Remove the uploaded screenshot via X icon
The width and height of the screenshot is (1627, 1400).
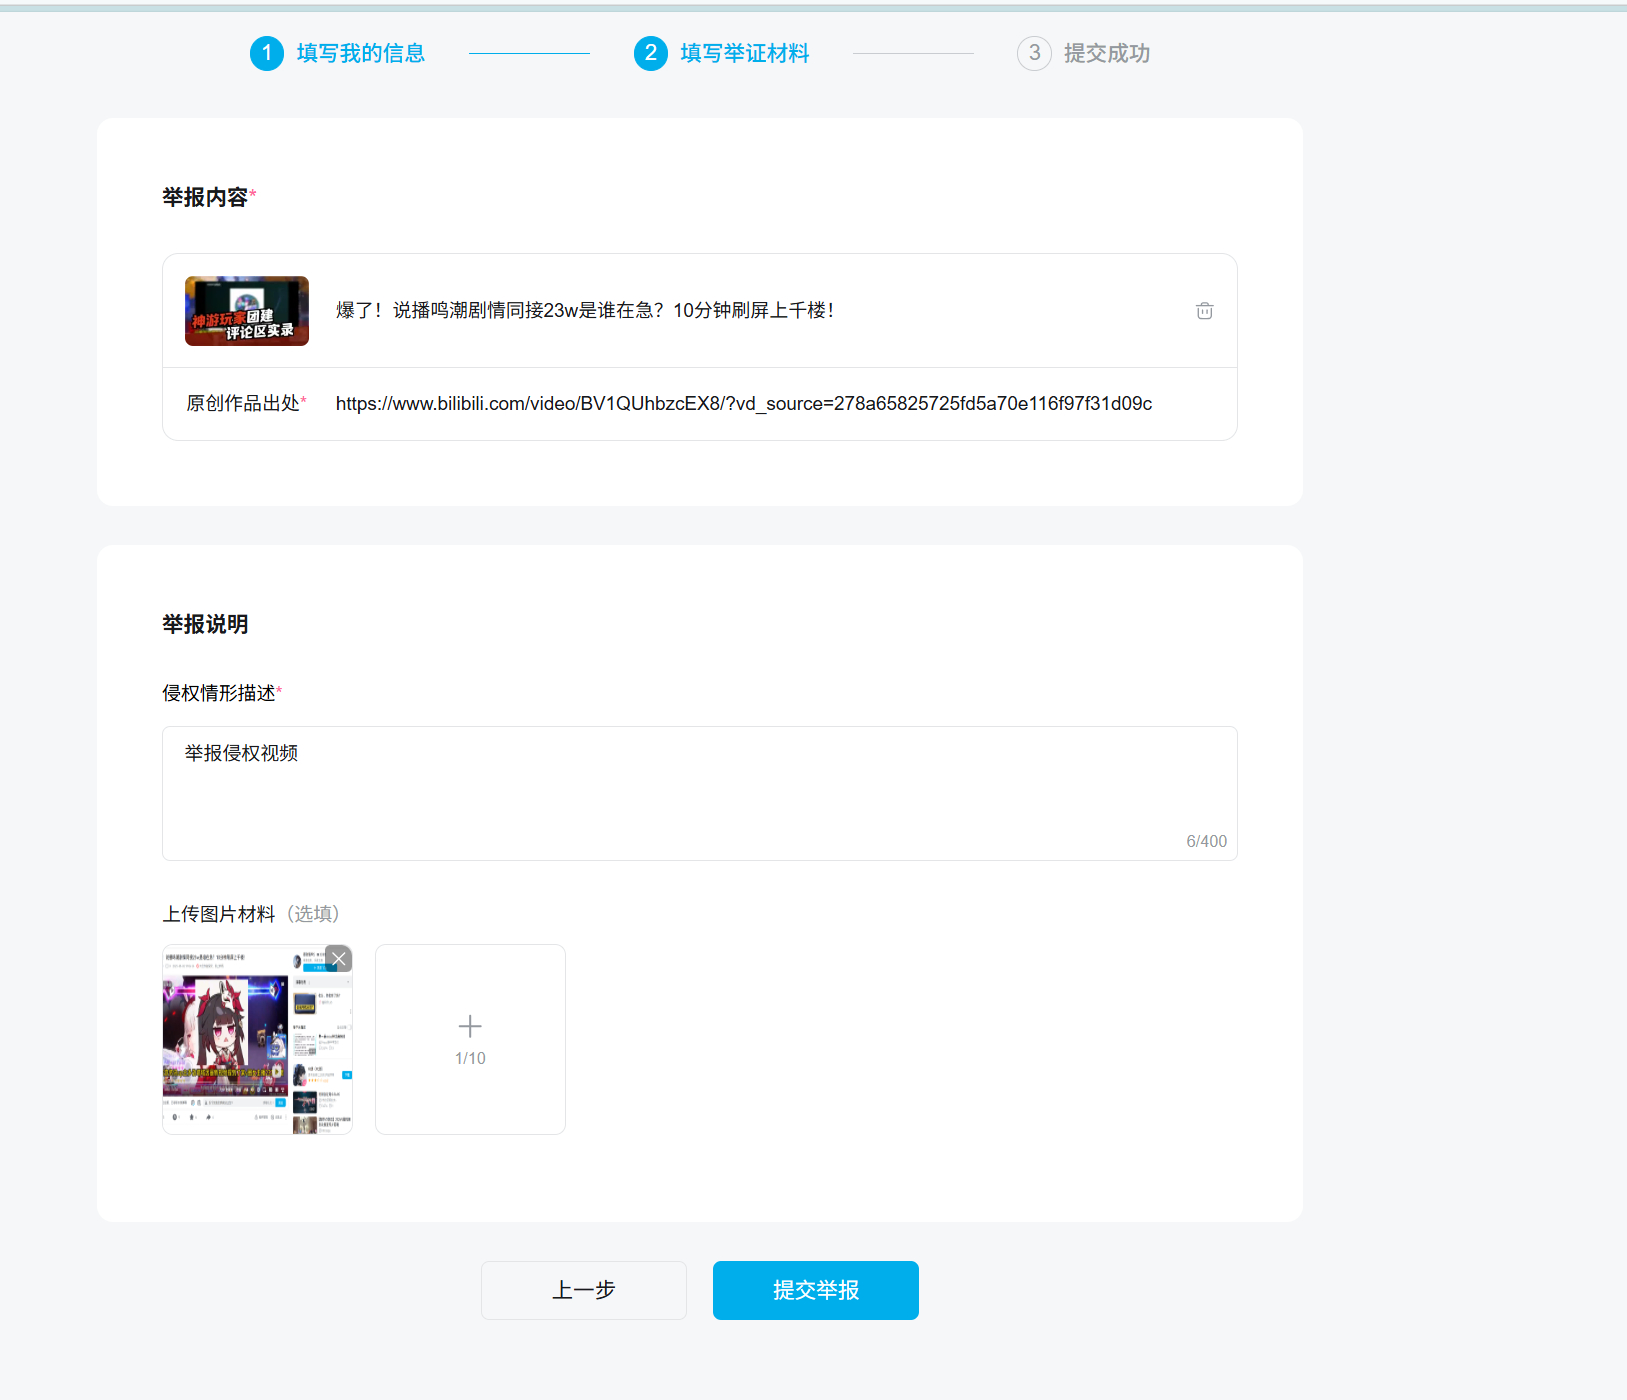(339, 959)
